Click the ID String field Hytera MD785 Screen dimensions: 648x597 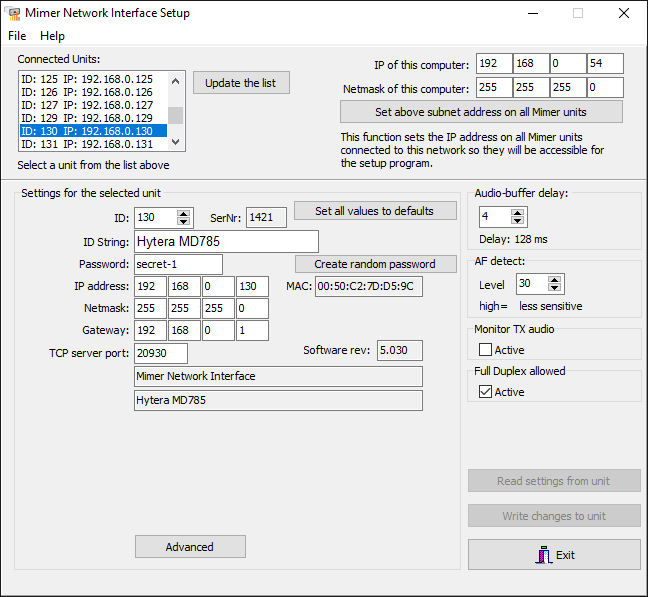pyautogui.click(x=226, y=242)
